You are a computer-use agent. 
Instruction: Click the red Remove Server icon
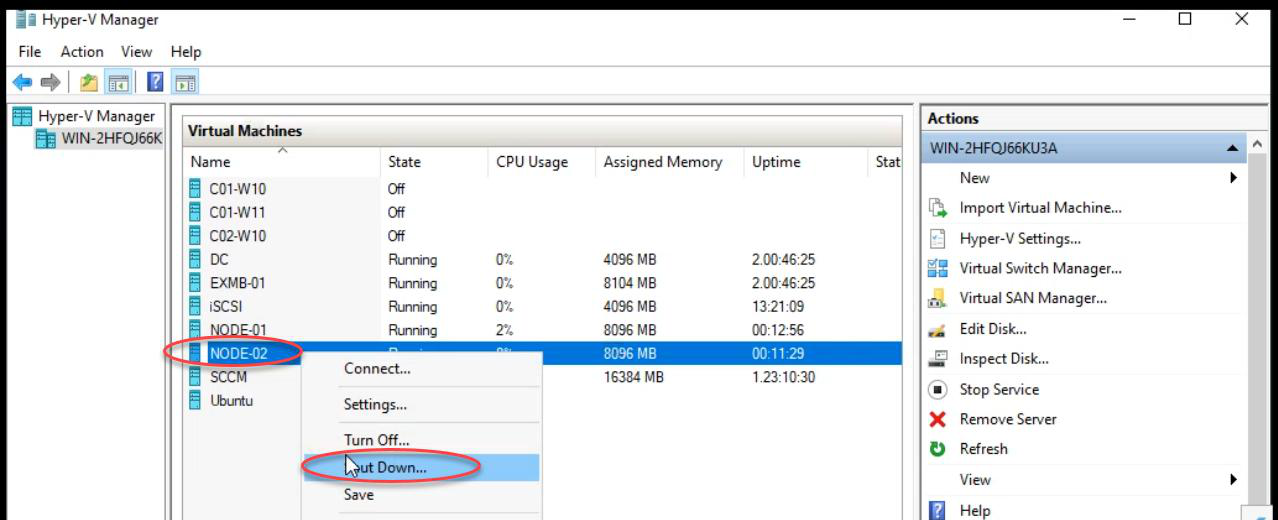coord(937,420)
